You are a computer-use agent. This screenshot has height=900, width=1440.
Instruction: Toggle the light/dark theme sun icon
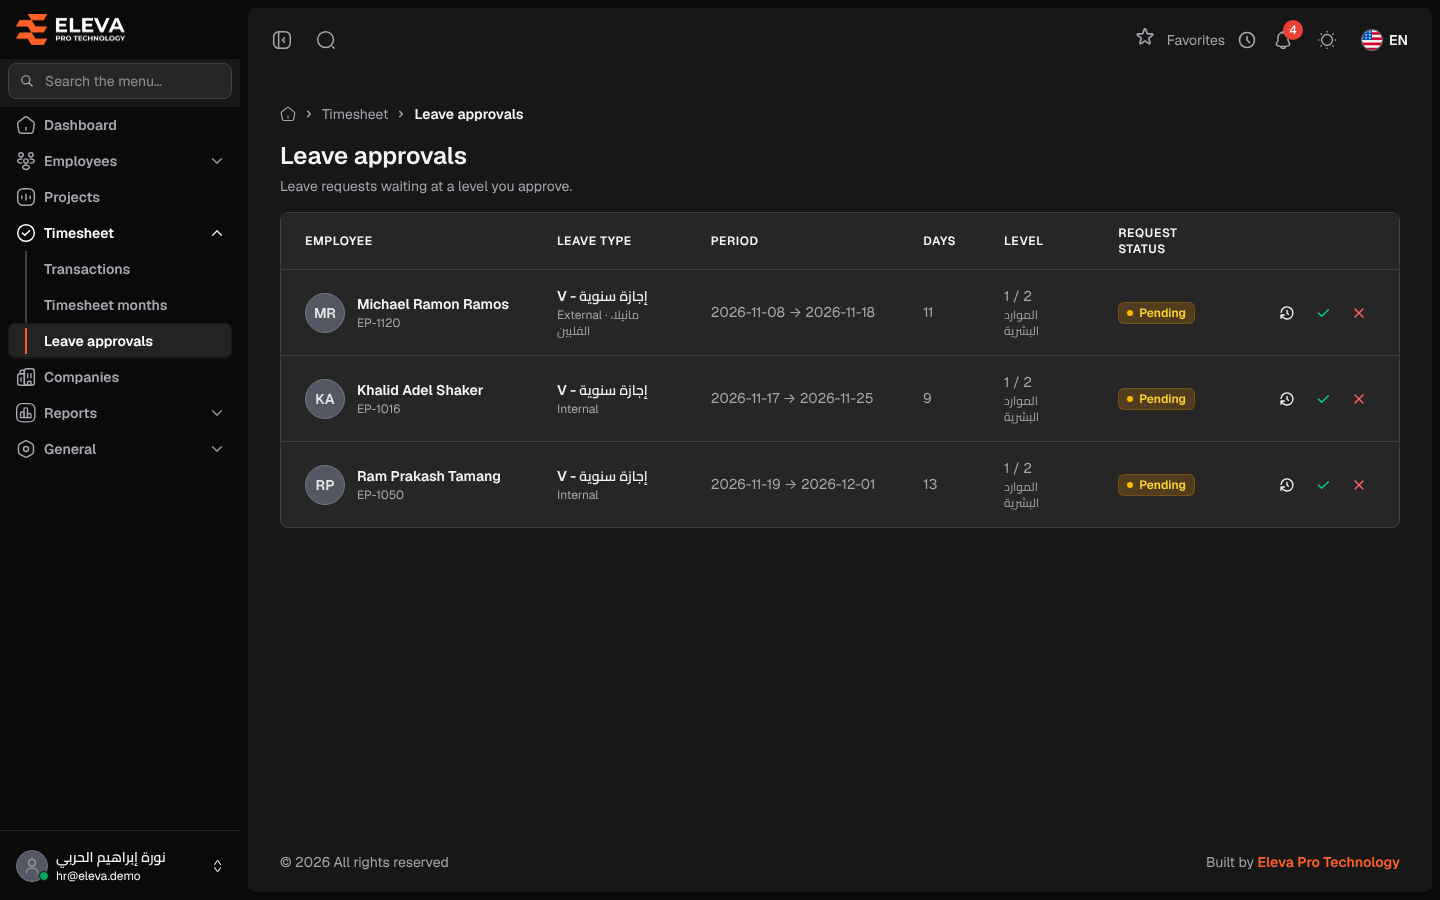coord(1327,40)
